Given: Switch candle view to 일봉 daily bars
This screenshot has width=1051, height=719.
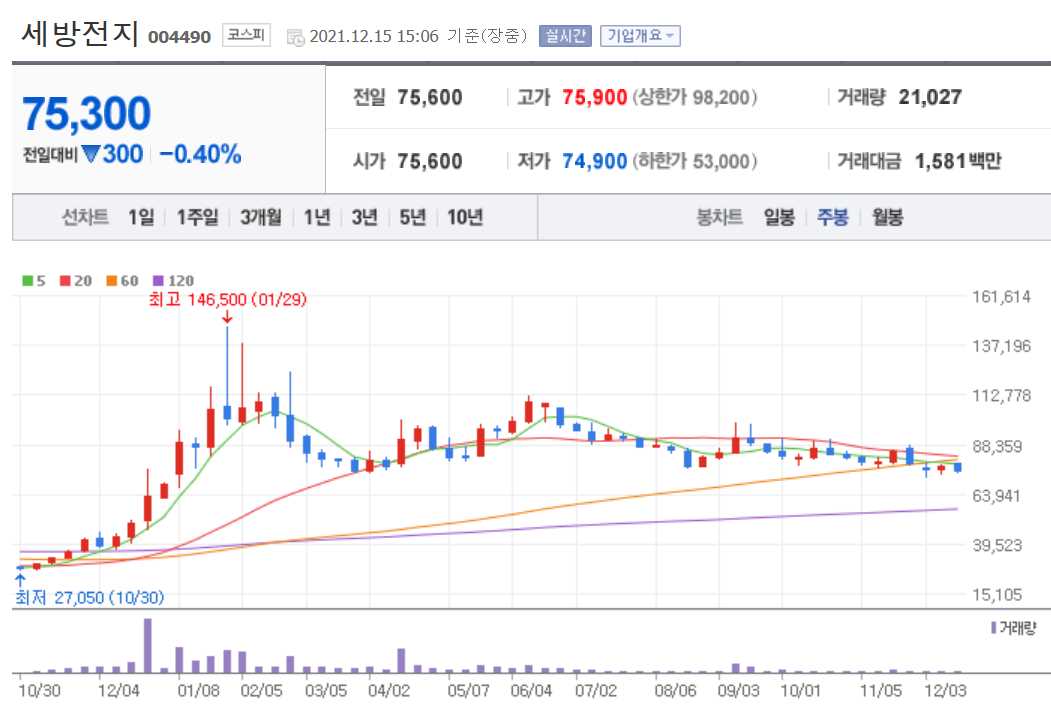Looking at the screenshot, I should [782, 216].
